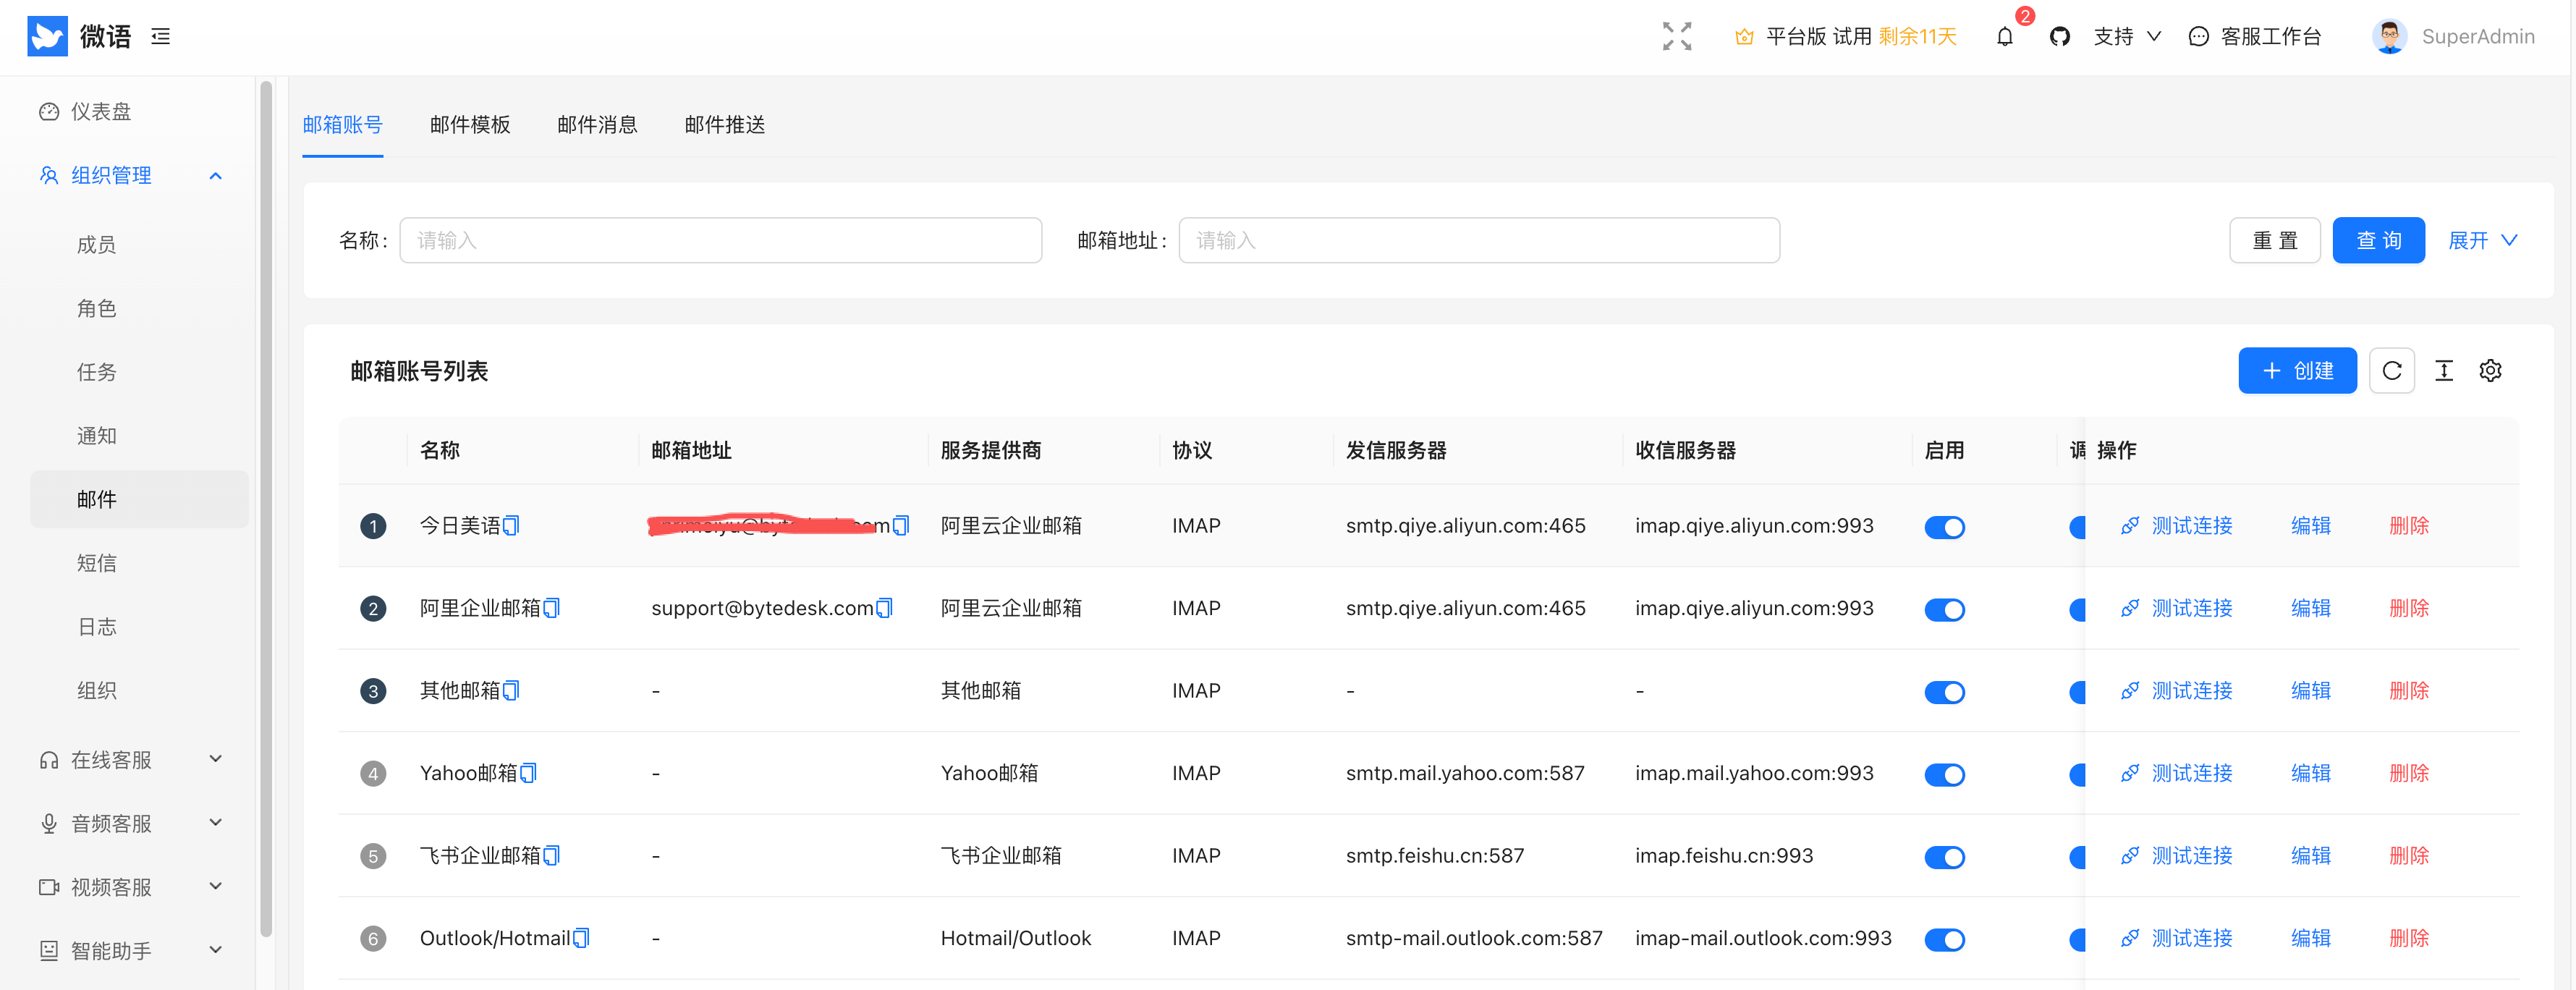Disable 启用 switch for 其他邮箱
This screenshot has width=2576, height=990.
coord(1944,692)
